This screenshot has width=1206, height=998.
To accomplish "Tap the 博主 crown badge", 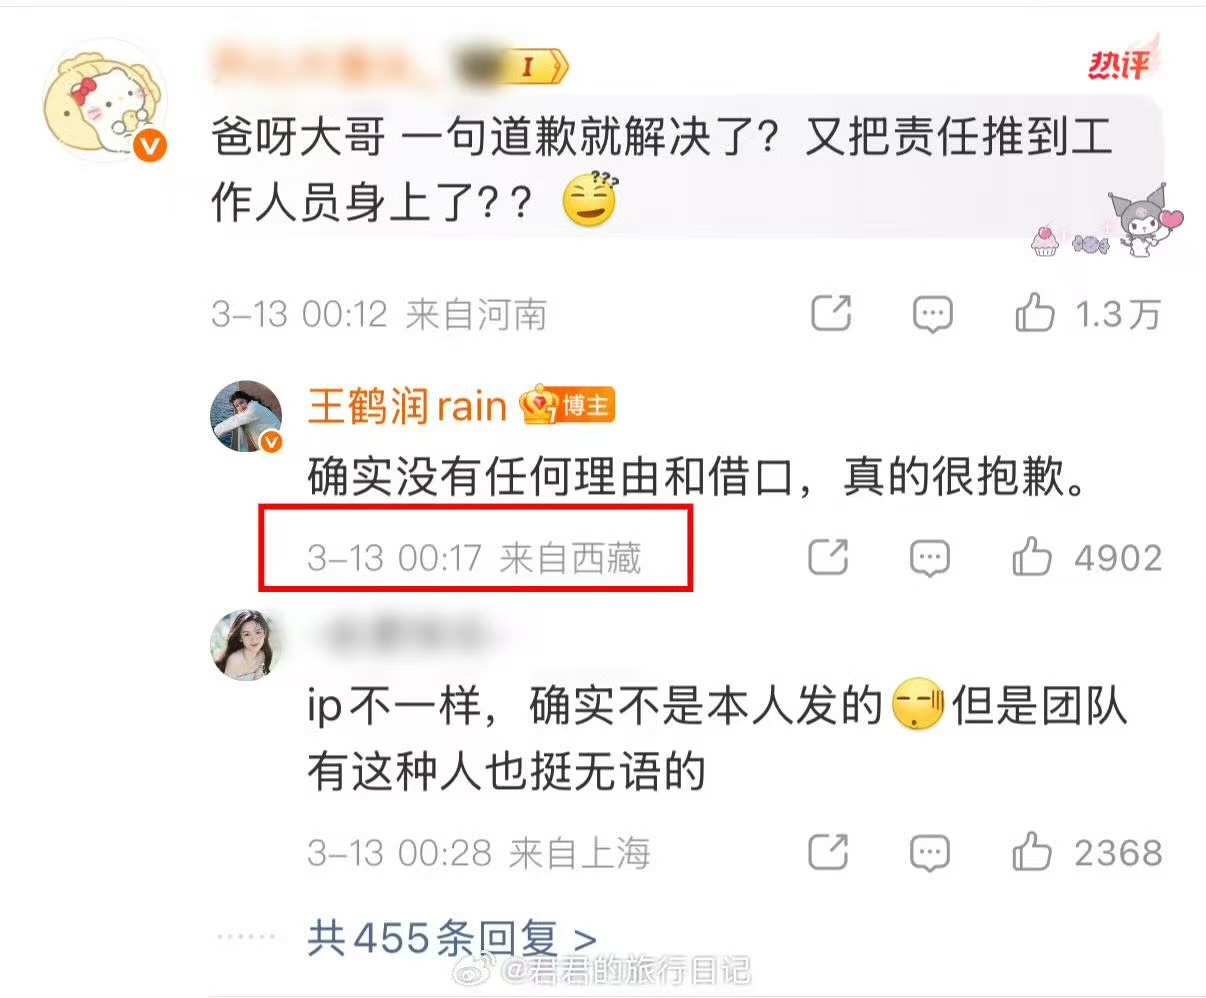I will click(x=567, y=405).
